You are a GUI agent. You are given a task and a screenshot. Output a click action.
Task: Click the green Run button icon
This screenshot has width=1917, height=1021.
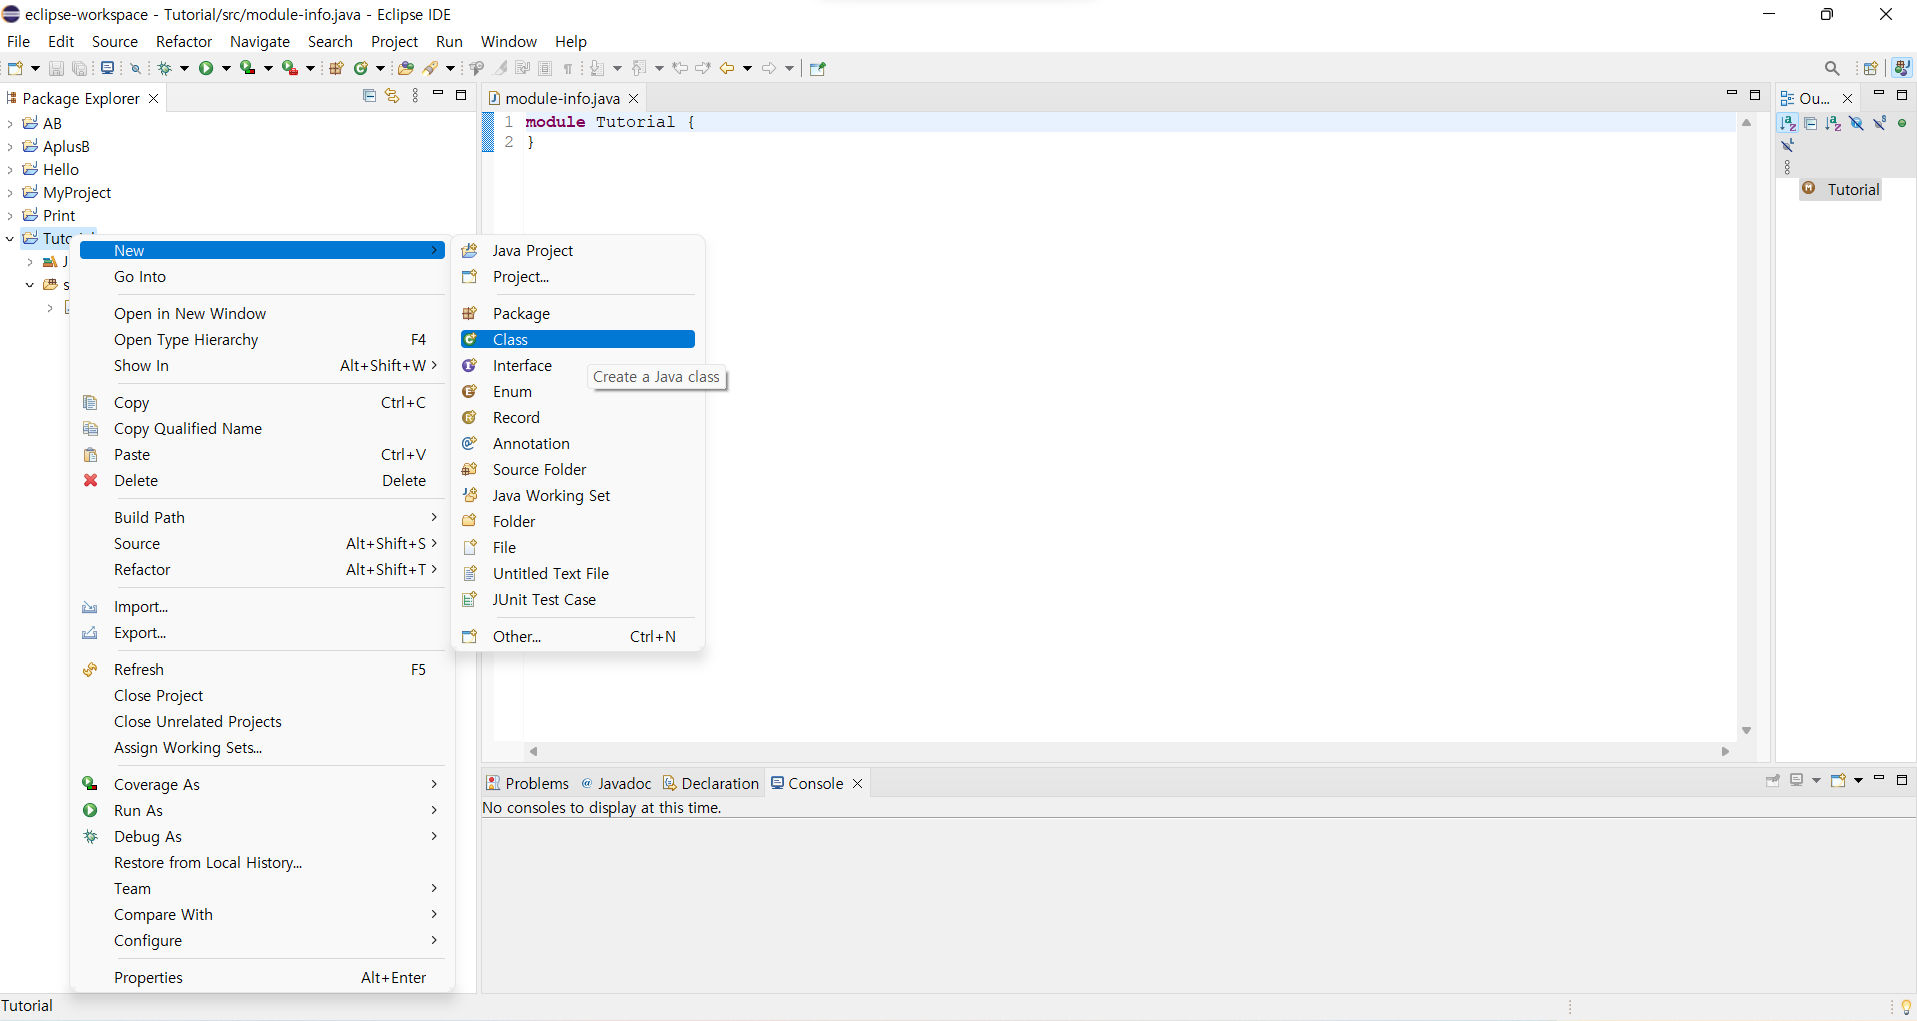[x=206, y=68]
